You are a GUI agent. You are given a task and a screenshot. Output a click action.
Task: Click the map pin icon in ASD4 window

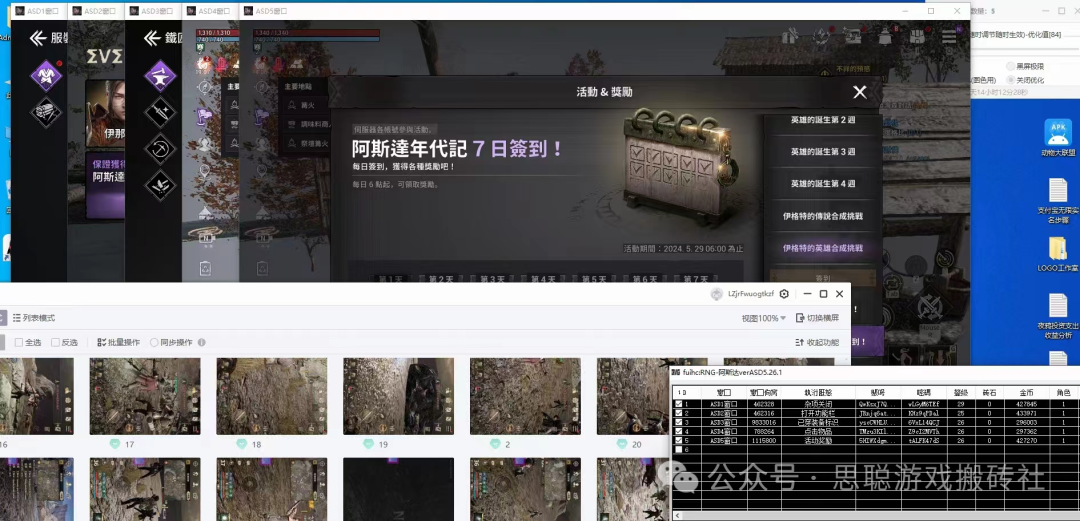(205, 171)
